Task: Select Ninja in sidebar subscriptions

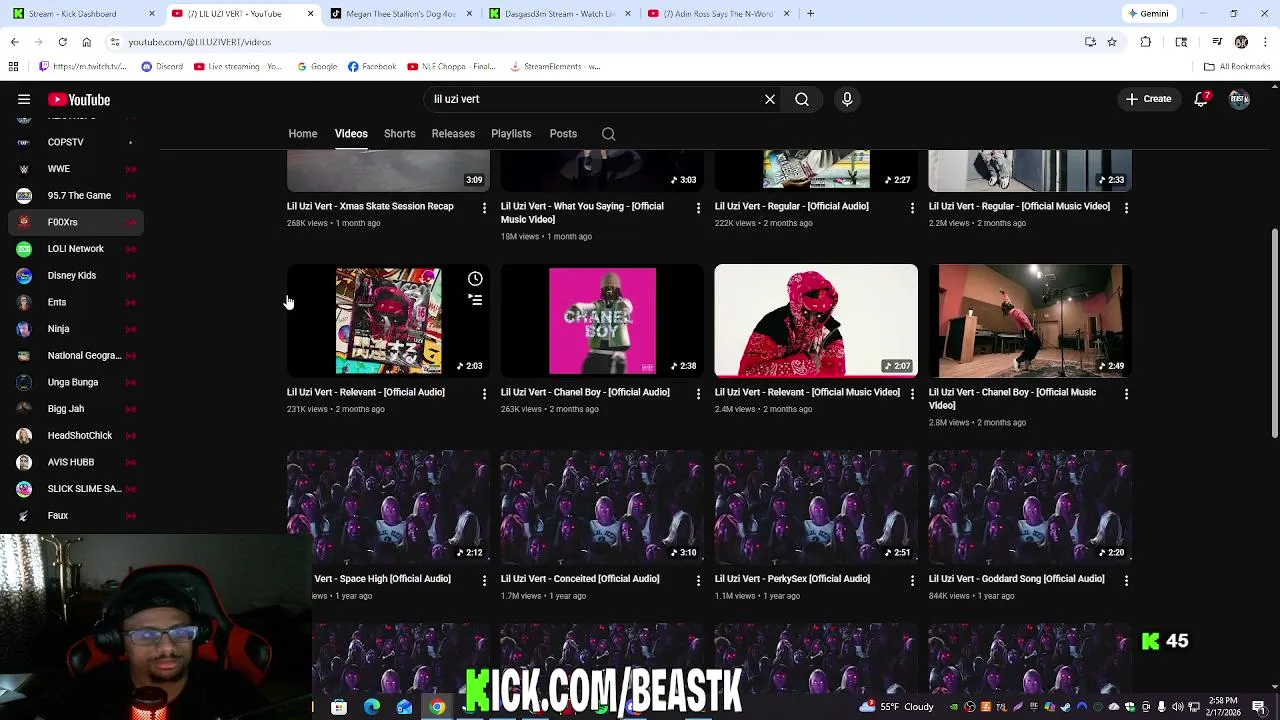Action: [76, 329]
